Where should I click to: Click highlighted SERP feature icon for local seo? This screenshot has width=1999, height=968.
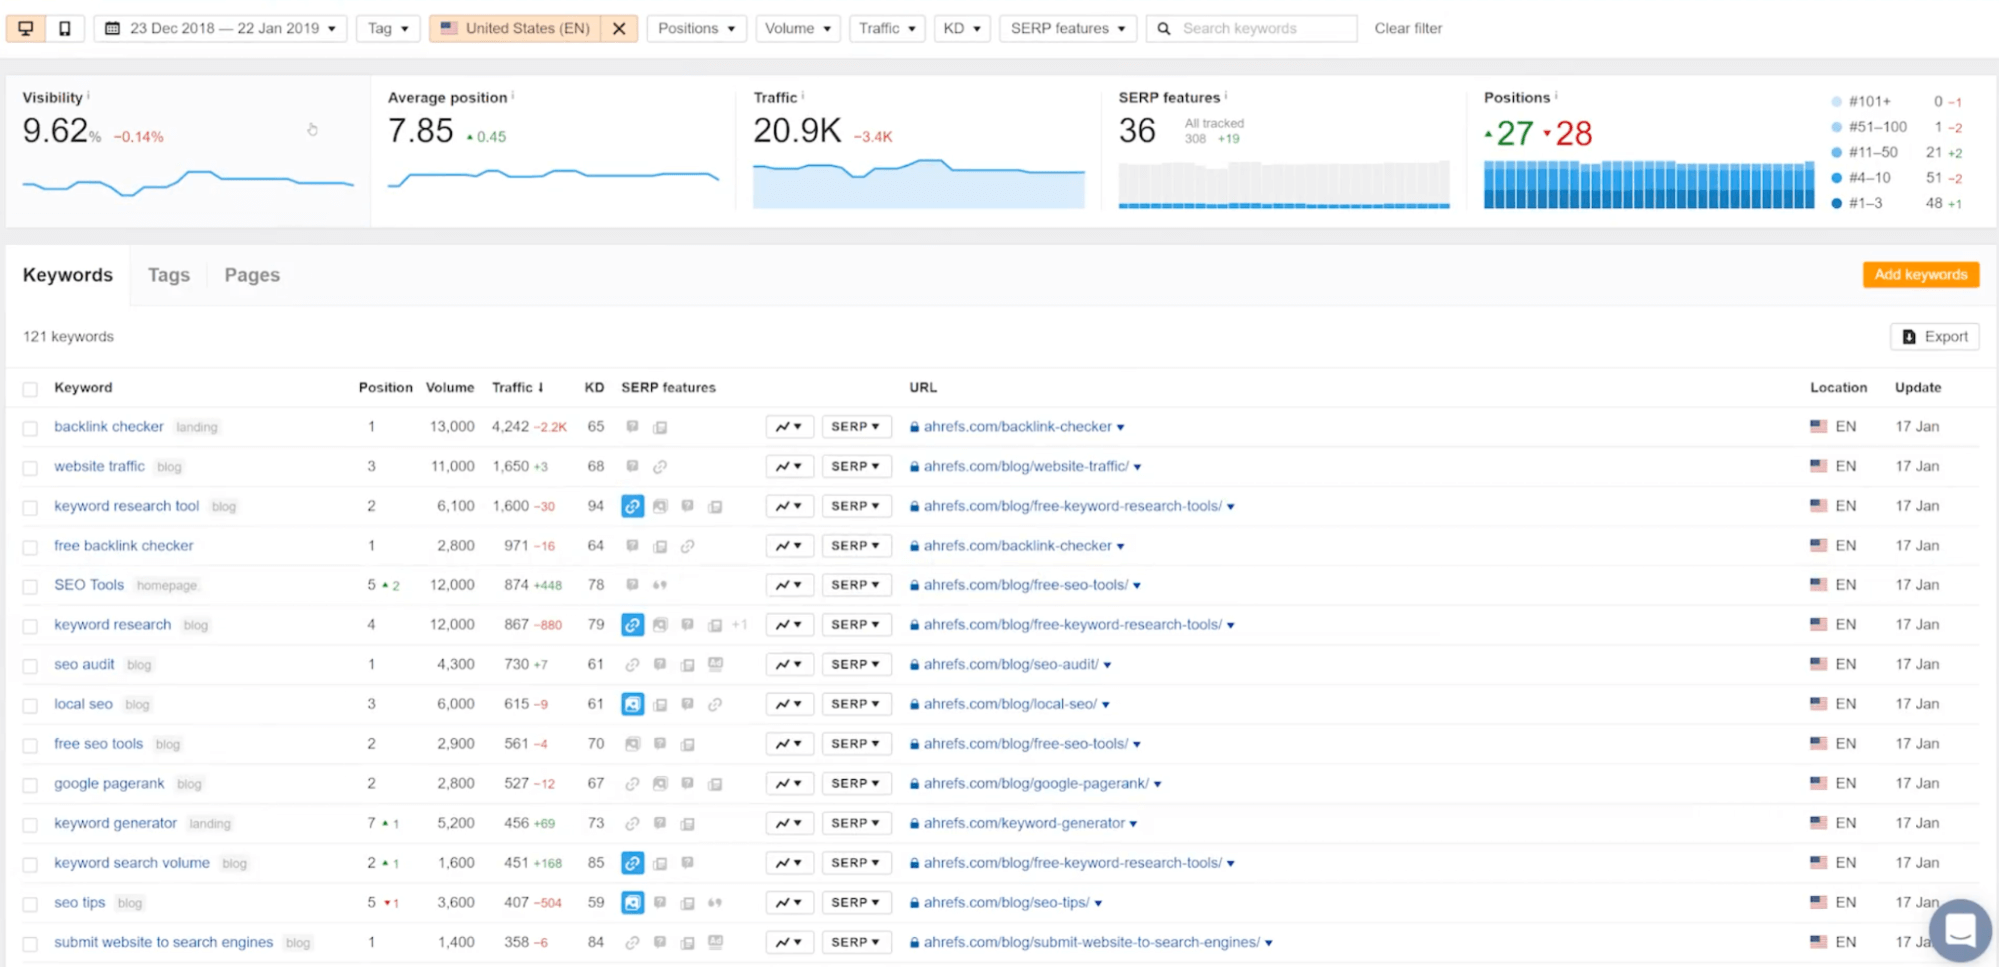pos(632,704)
